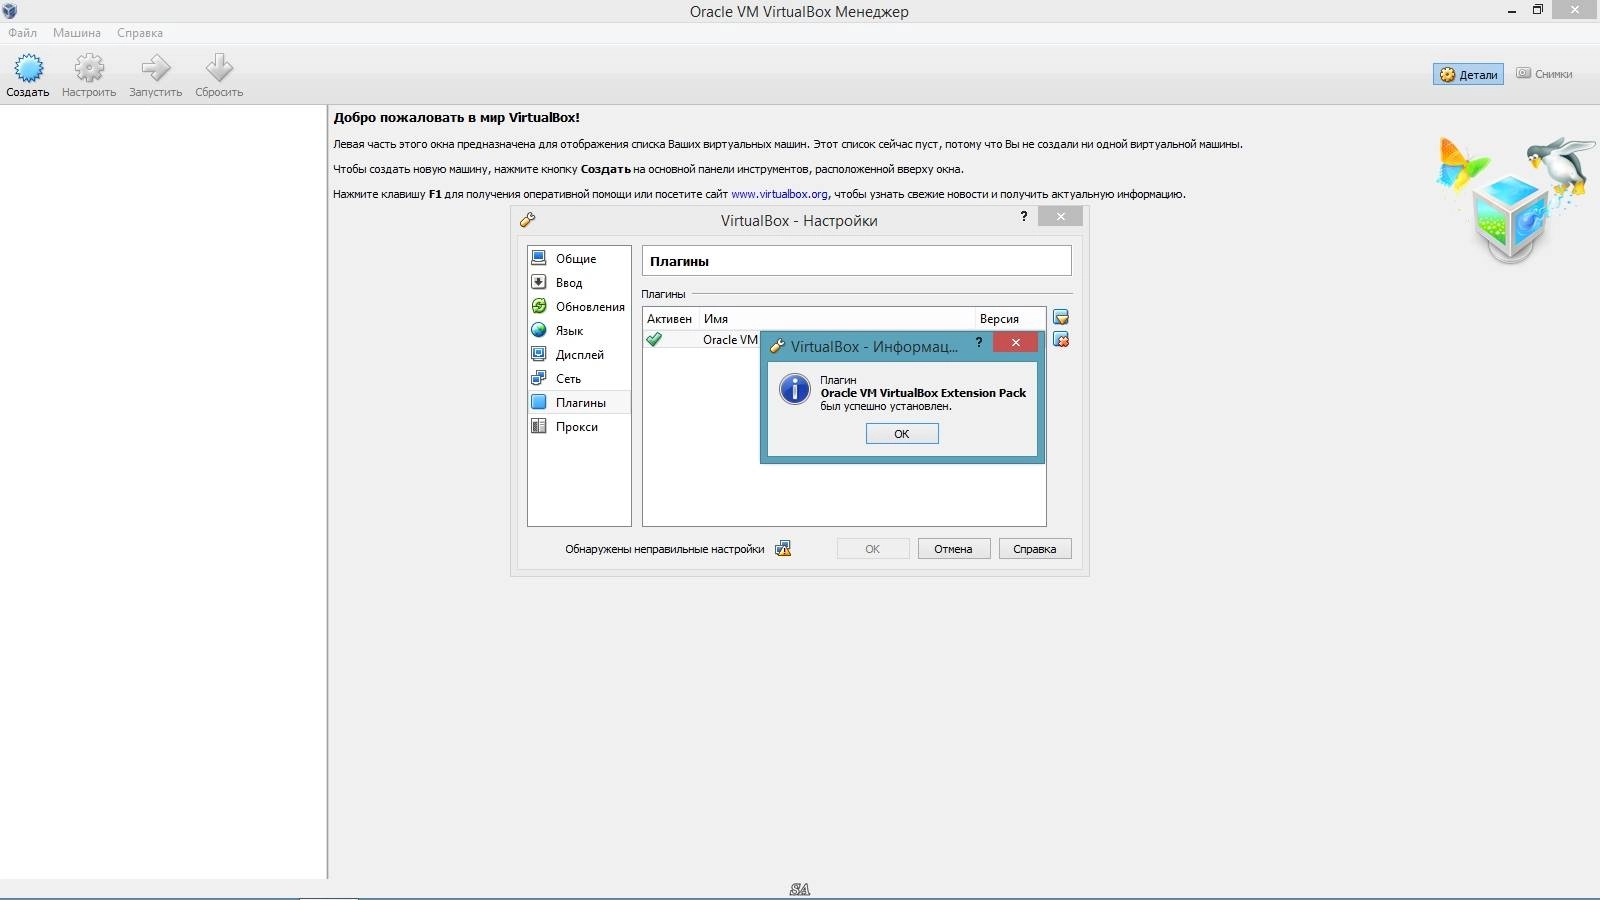This screenshot has width=1600, height=900.
Task: Select Дисплей settings category
Action: (579, 354)
